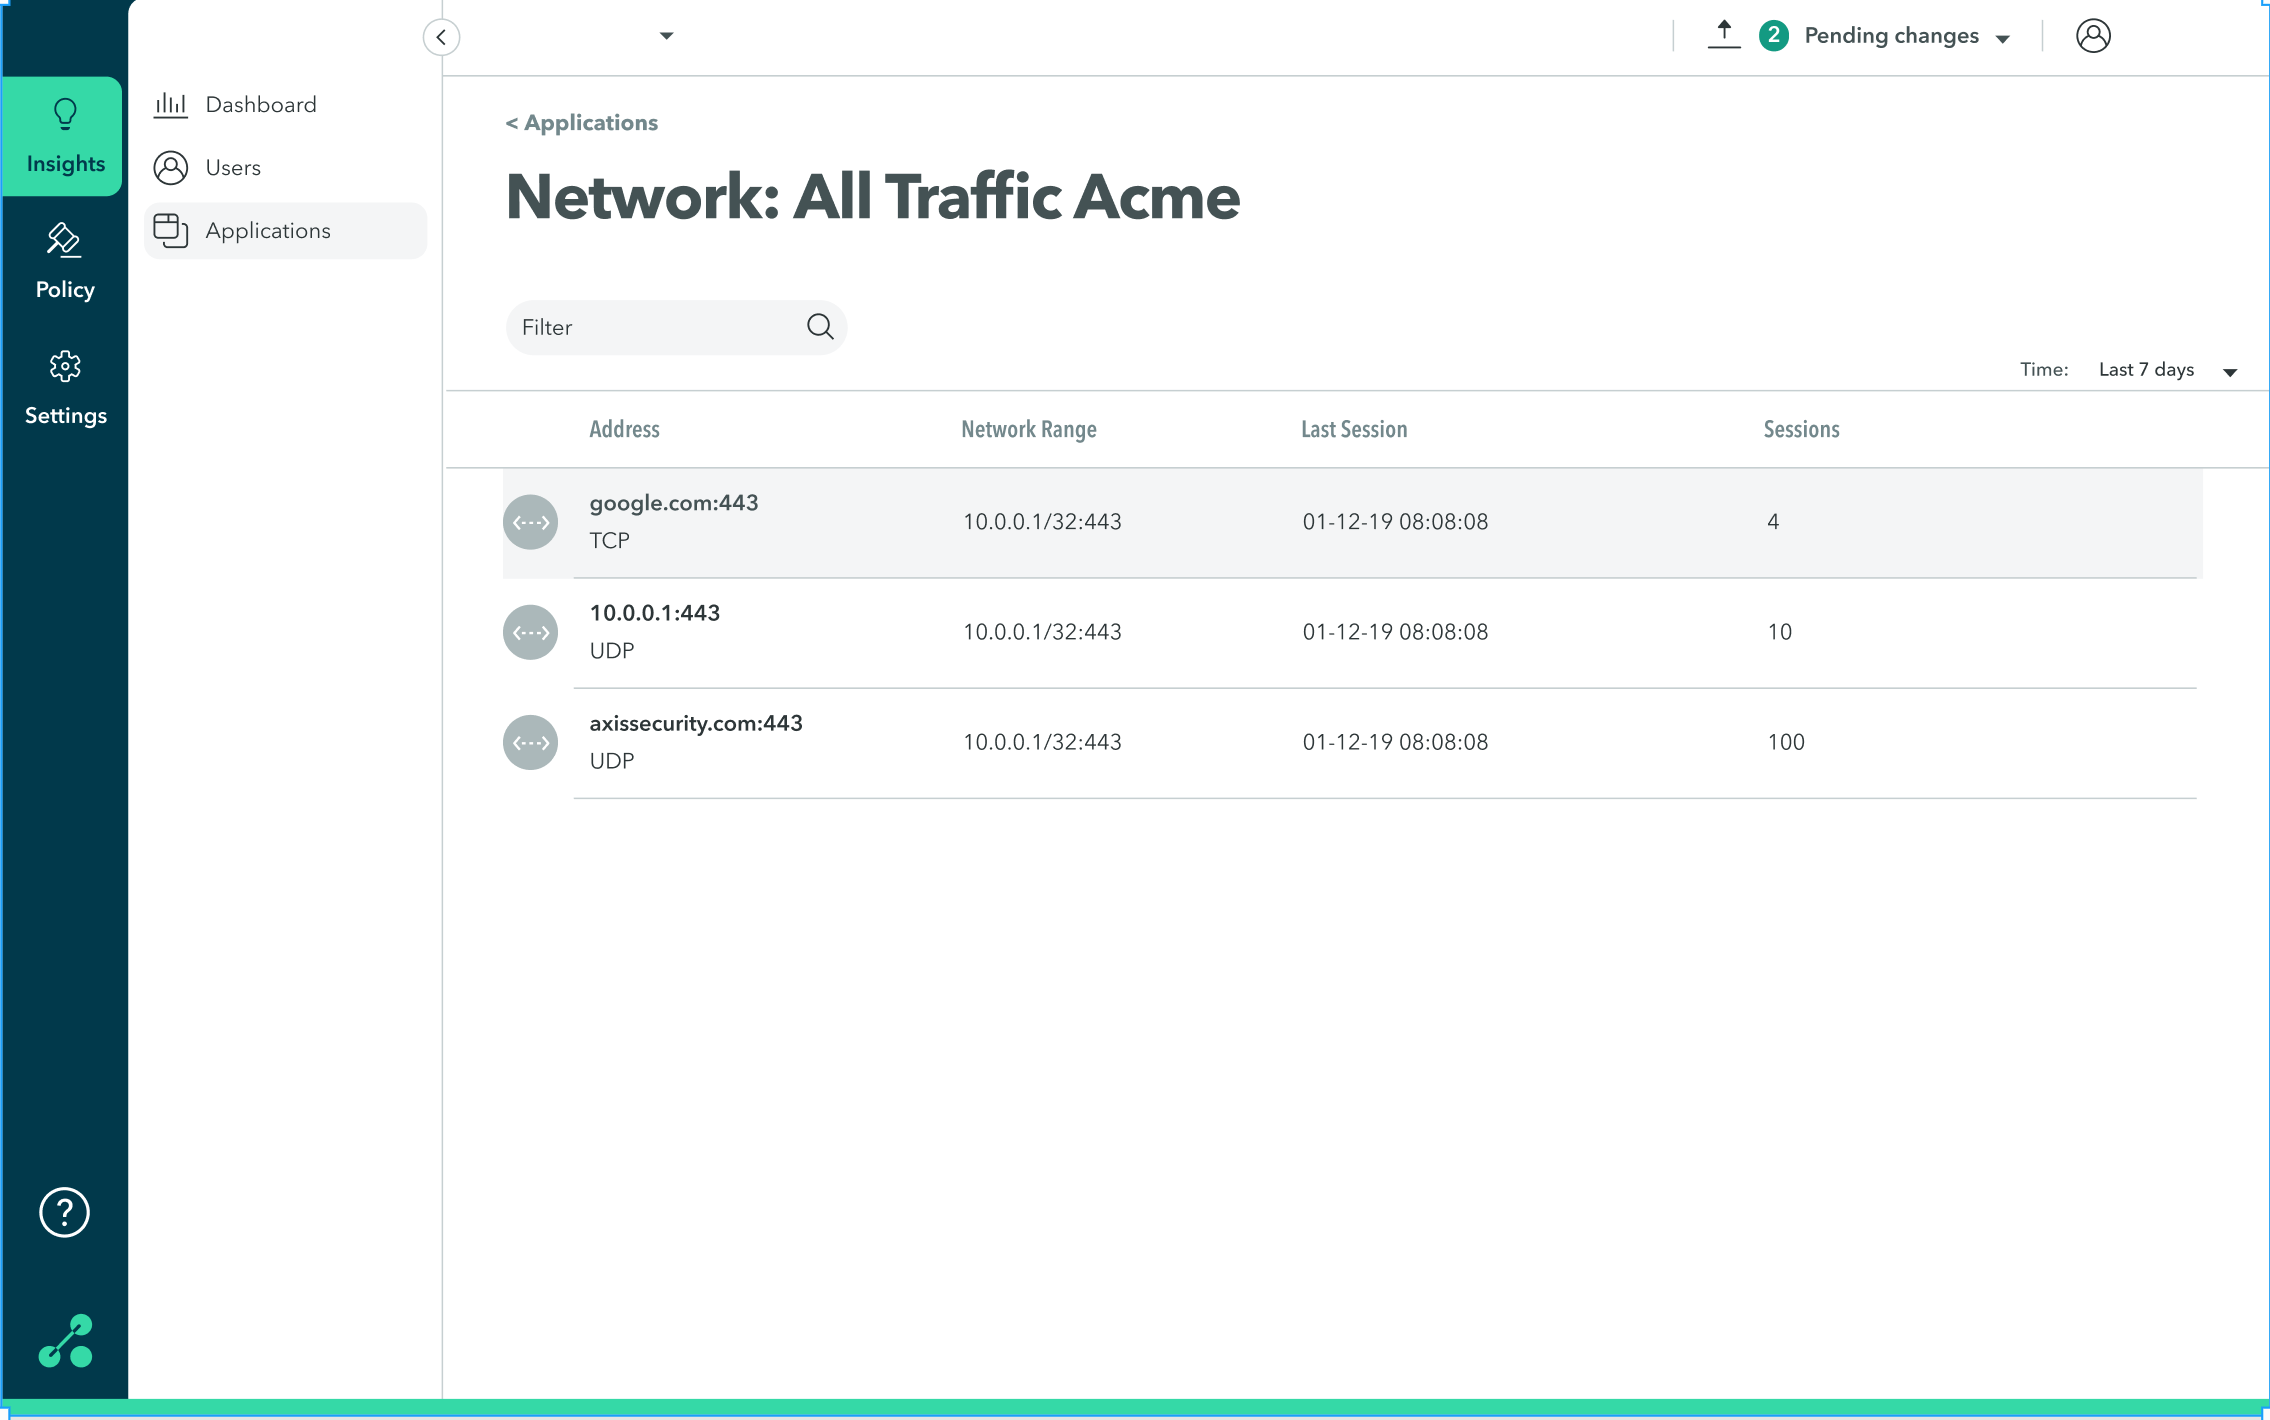
Task: Go to Users menu item
Action: [x=232, y=167]
